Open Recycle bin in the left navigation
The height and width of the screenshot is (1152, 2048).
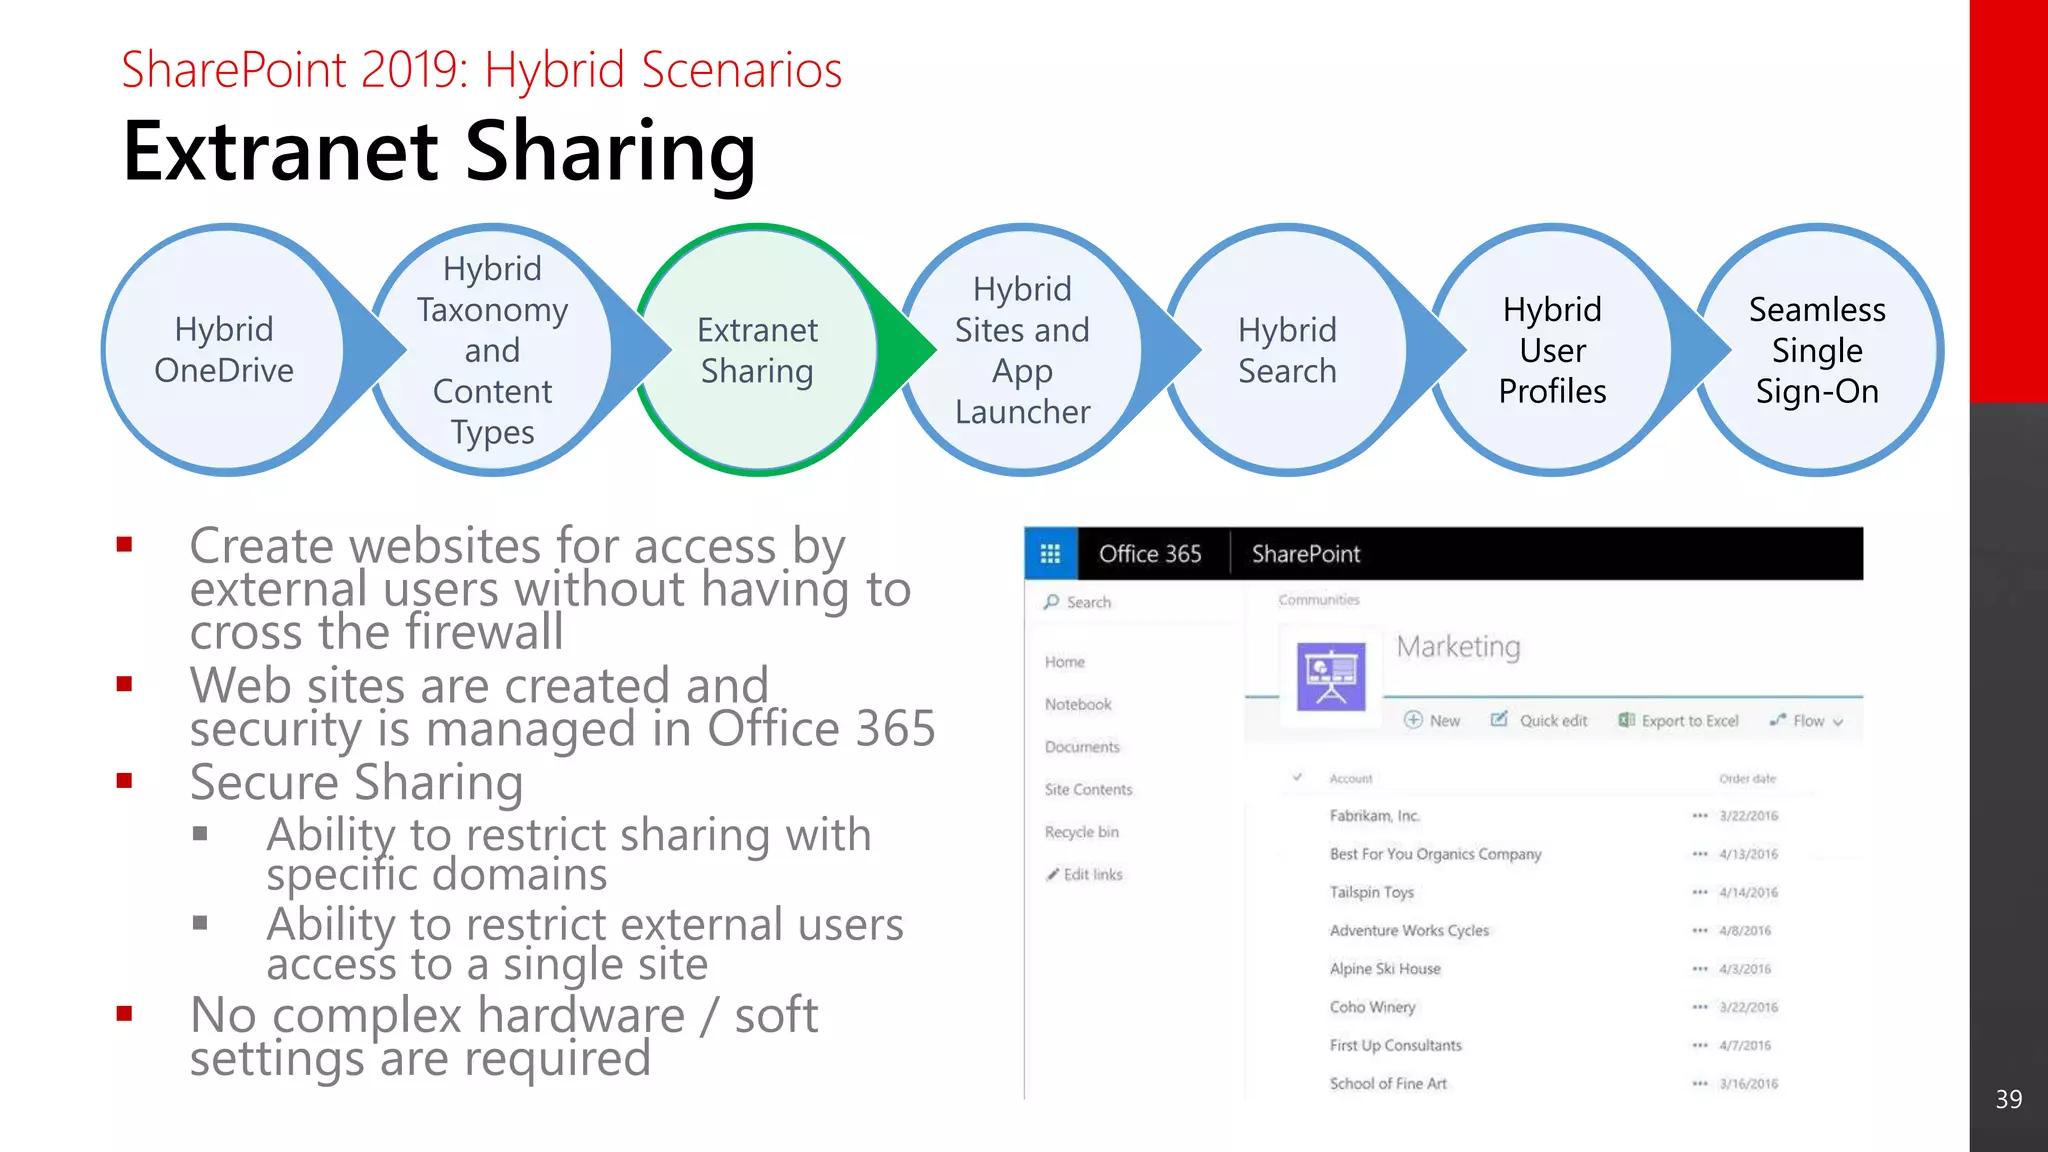1082,832
